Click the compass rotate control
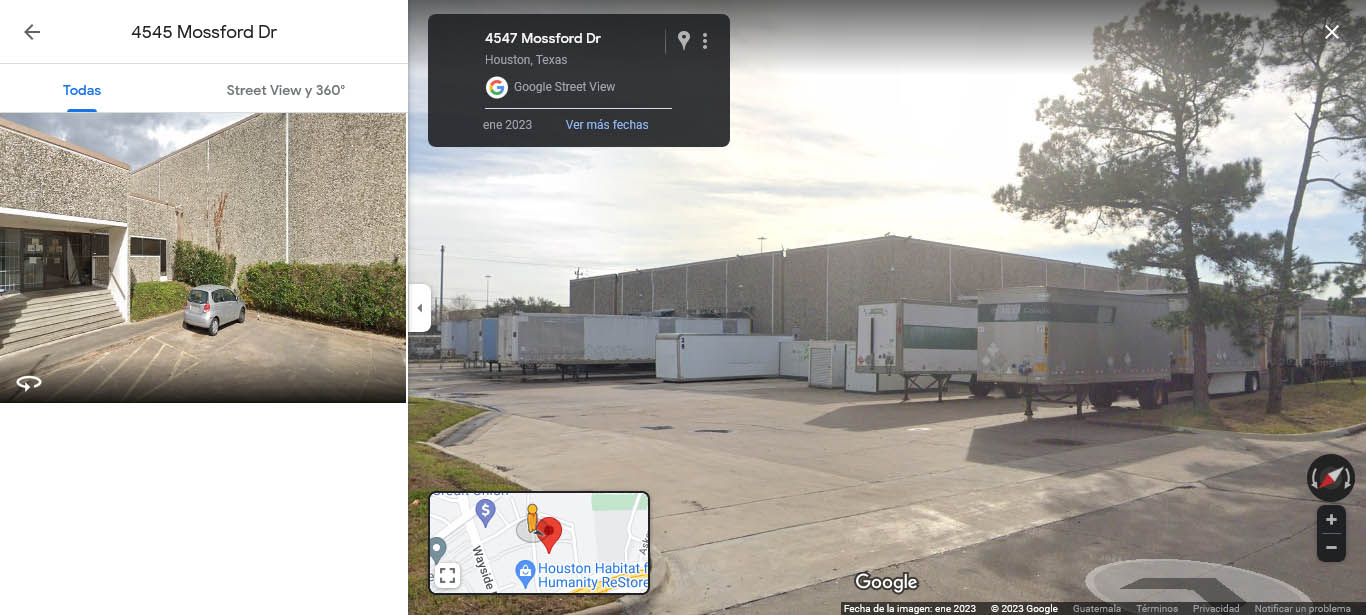Screen dimensions: 1366x615 pyautogui.click(x=1330, y=478)
